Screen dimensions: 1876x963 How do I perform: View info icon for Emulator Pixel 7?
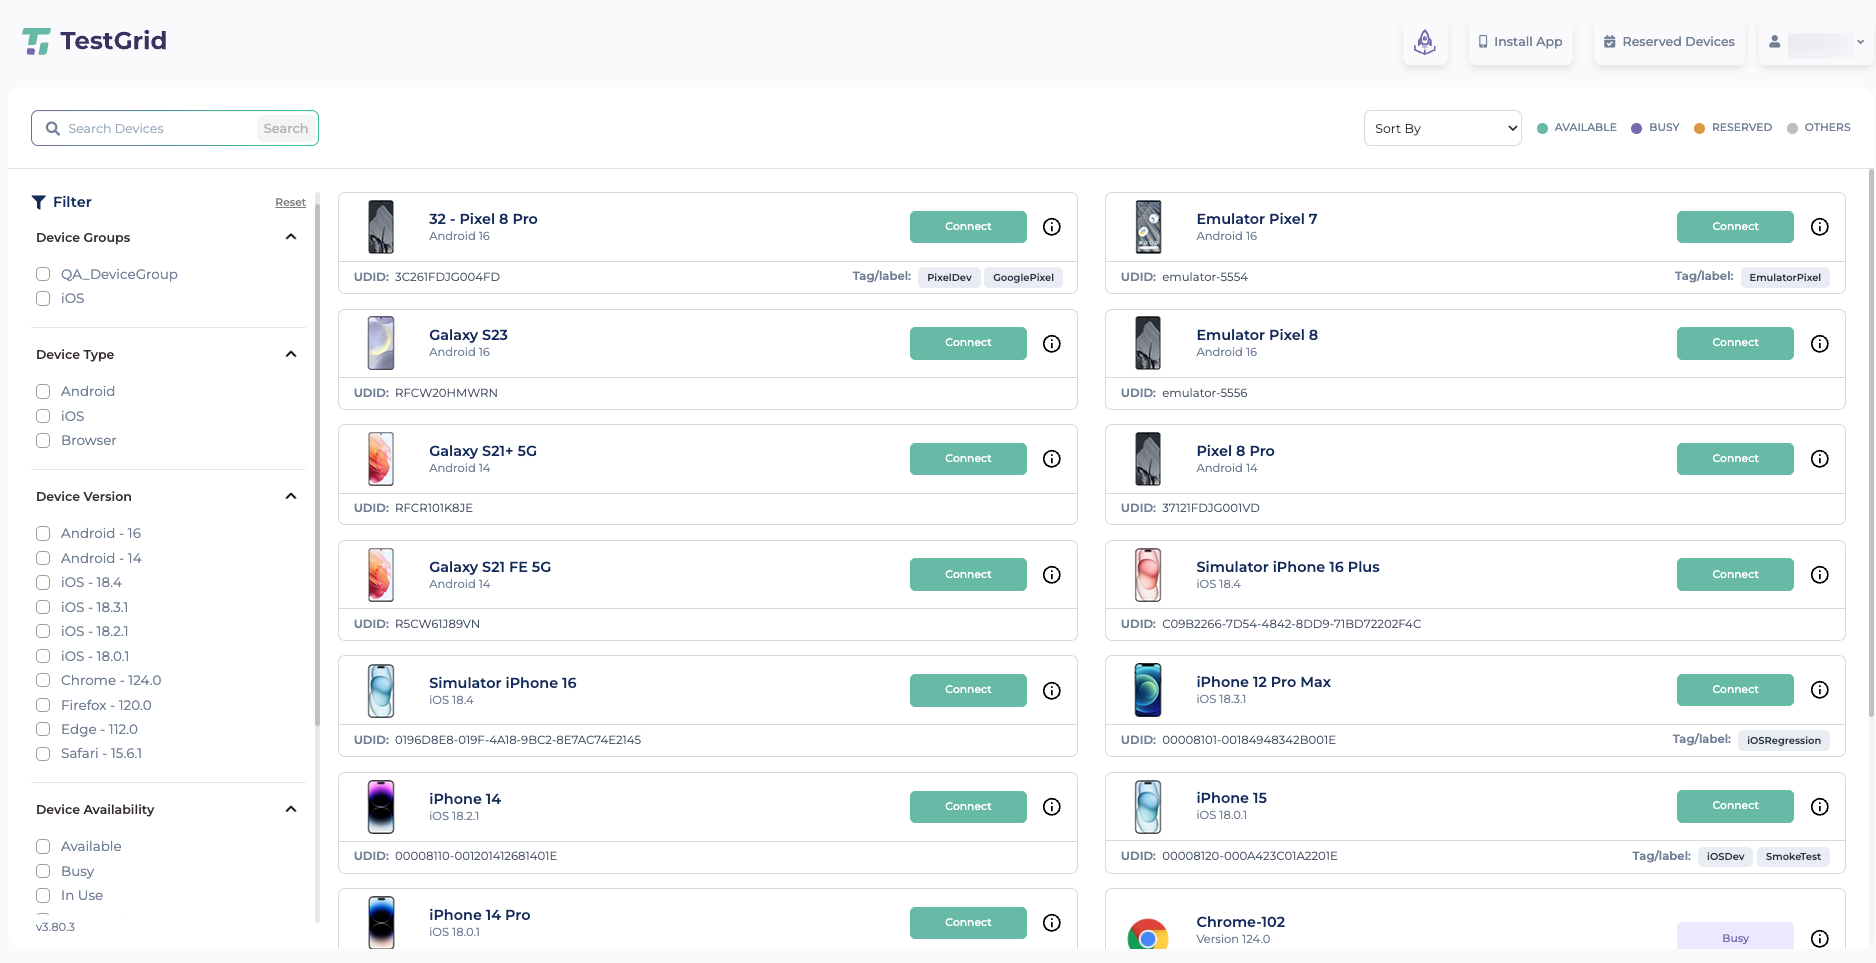[x=1819, y=227]
